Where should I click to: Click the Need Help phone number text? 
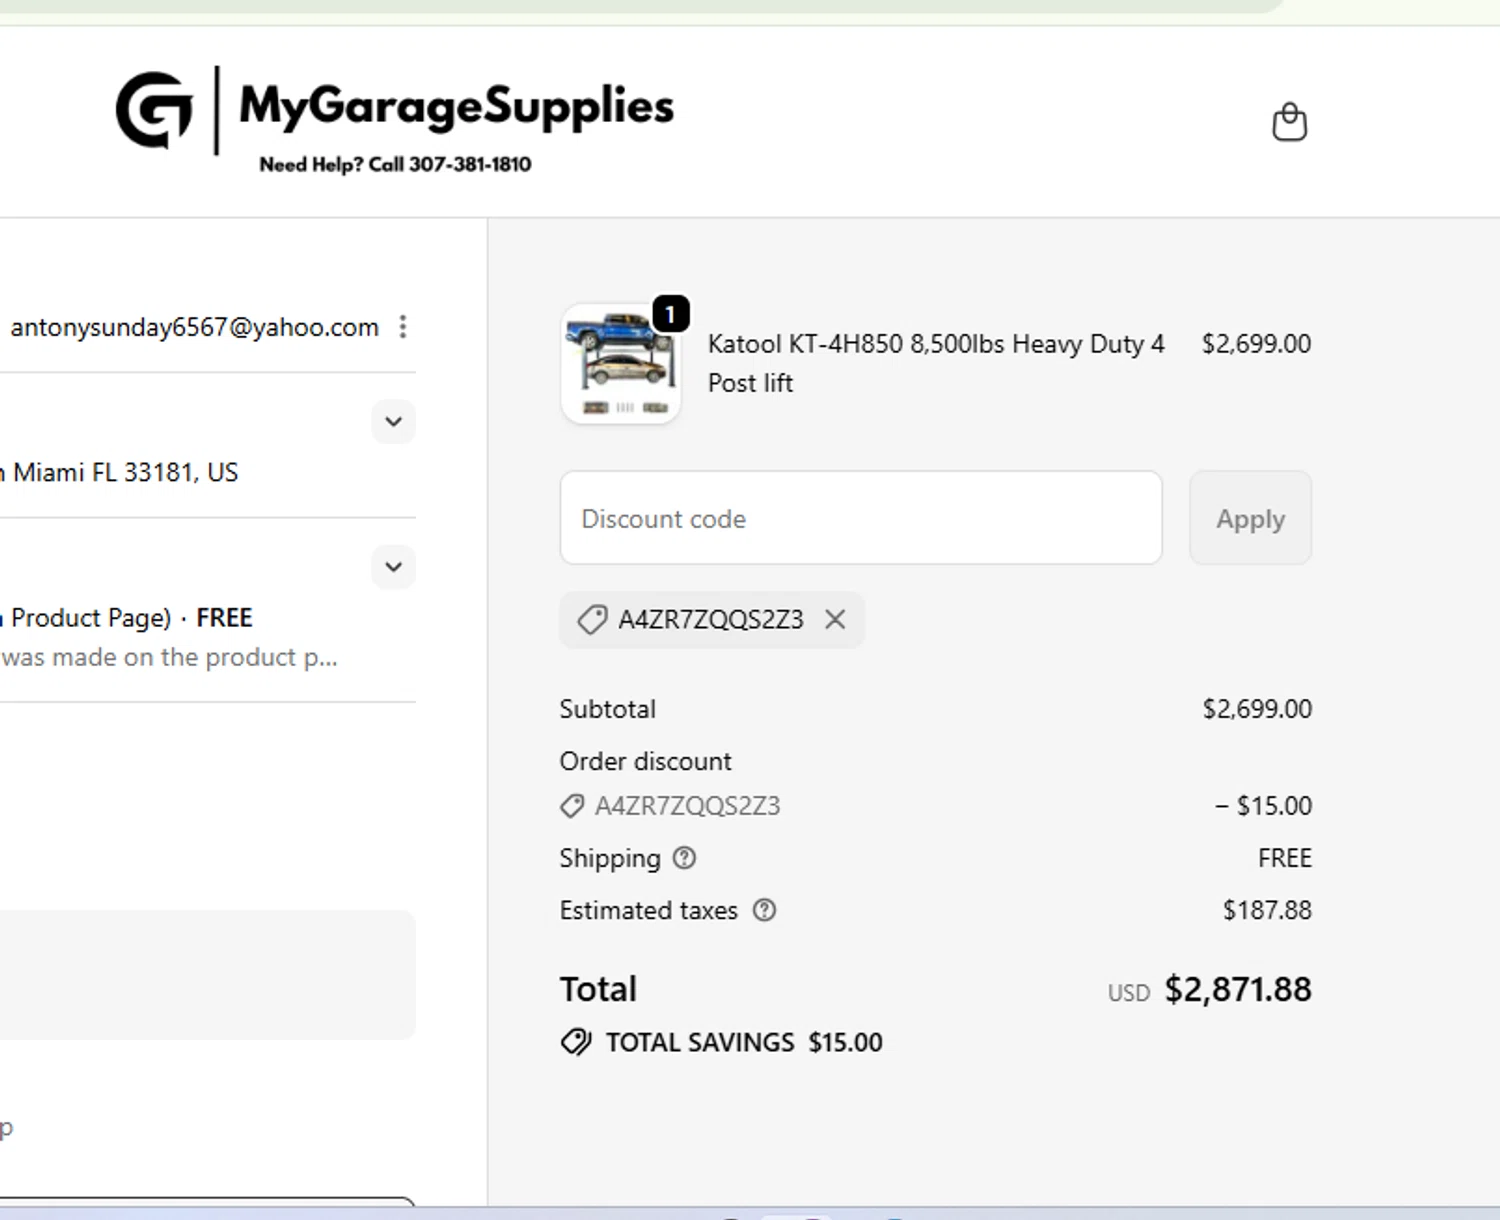click(395, 164)
